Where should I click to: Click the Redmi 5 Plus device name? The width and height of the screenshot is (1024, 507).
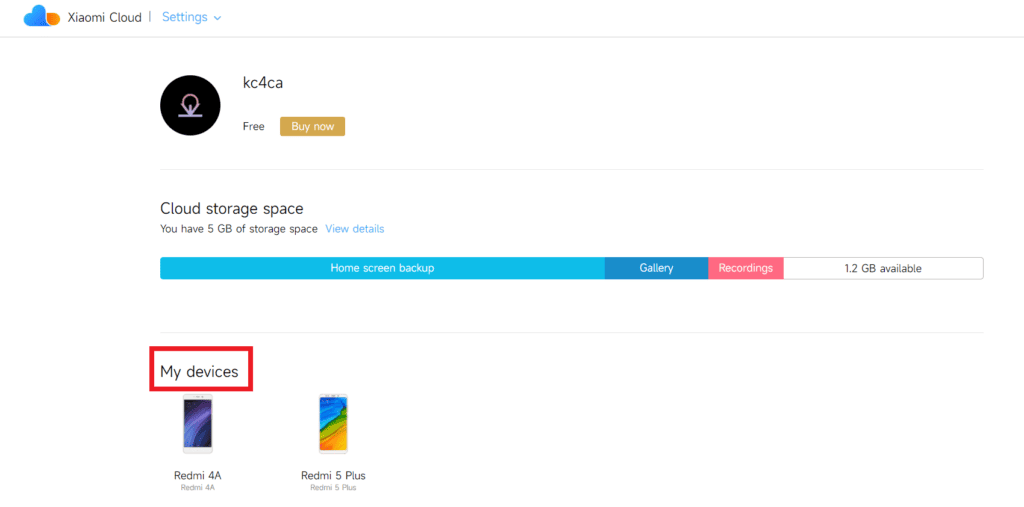tap(333, 475)
